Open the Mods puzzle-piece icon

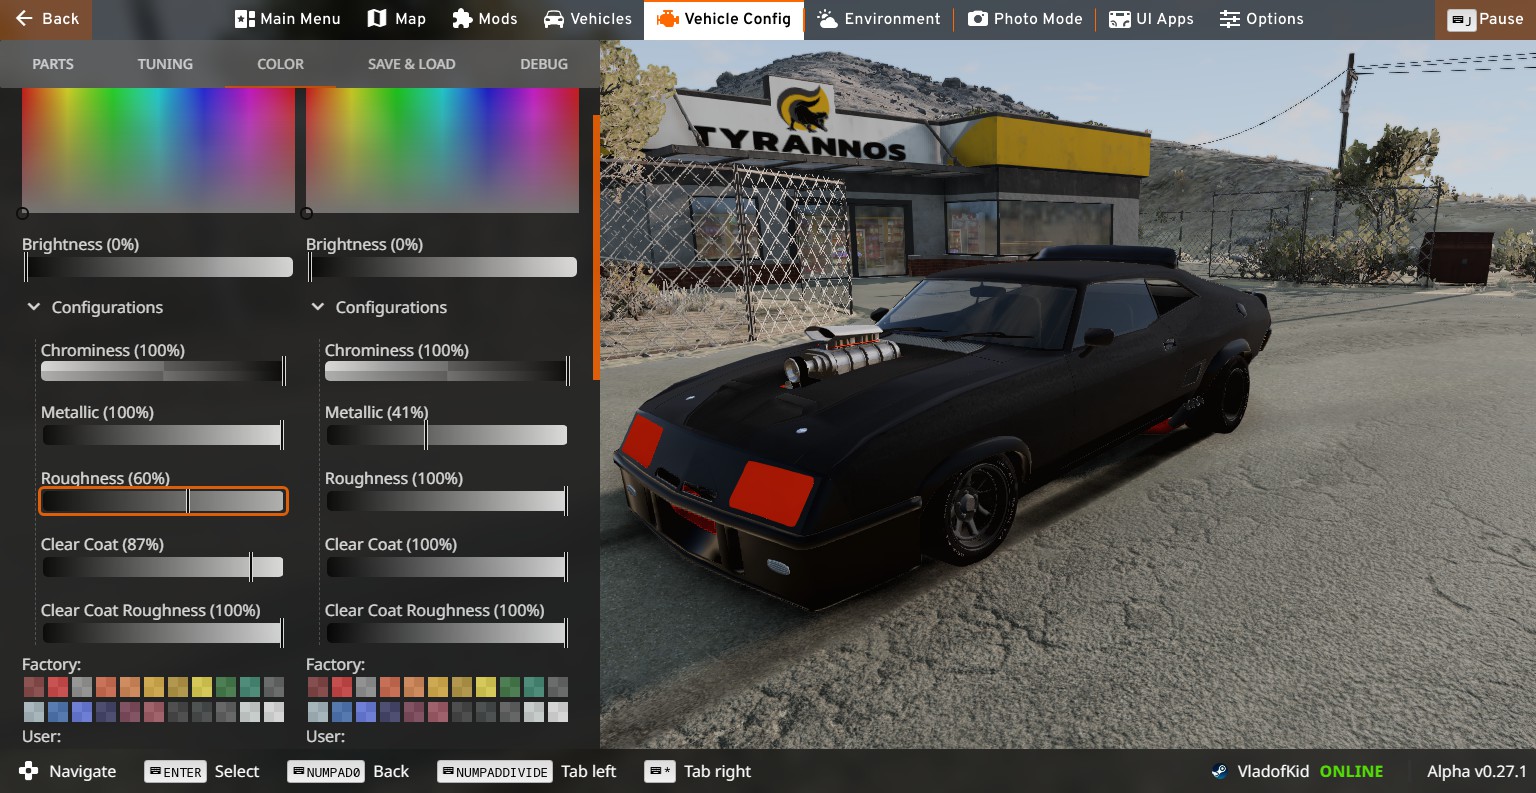pyautogui.click(x=462, y=19)
